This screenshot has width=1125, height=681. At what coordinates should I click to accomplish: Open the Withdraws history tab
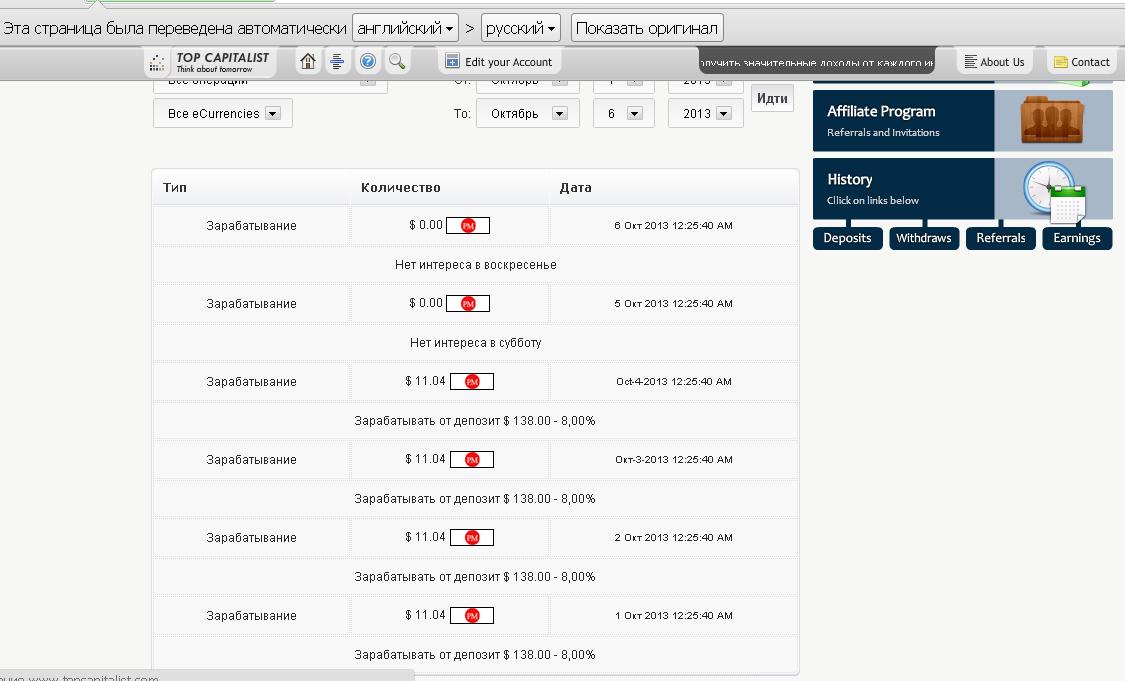coord(923,238)
